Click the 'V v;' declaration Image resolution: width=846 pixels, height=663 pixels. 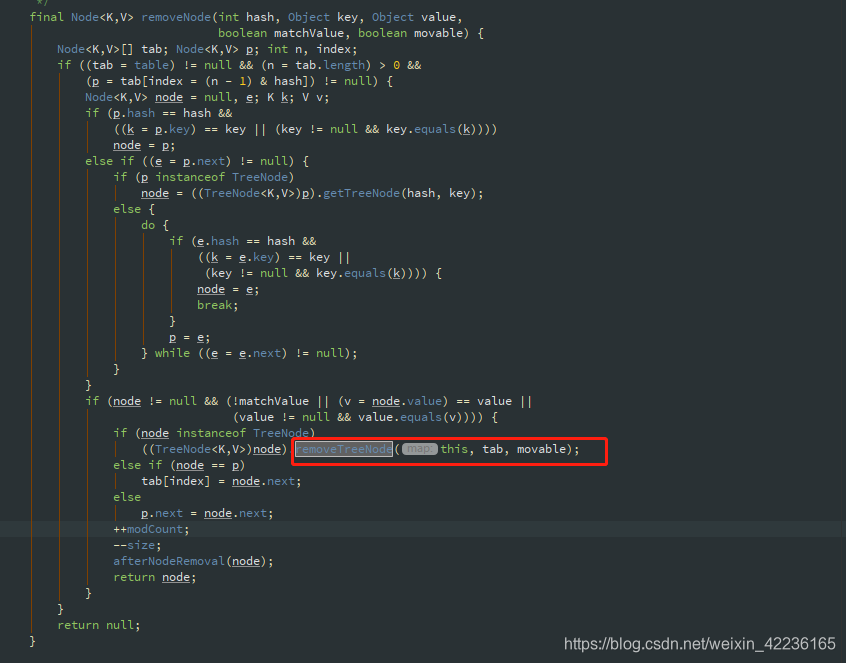click(316, 97)
